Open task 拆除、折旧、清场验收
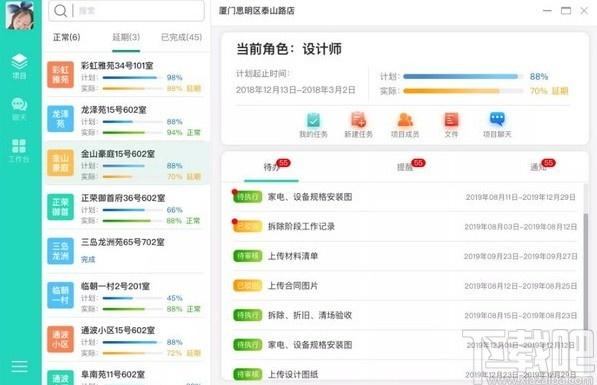Image resolution: width=597 pixels, height=385 pixels. [x=310, y=315]
